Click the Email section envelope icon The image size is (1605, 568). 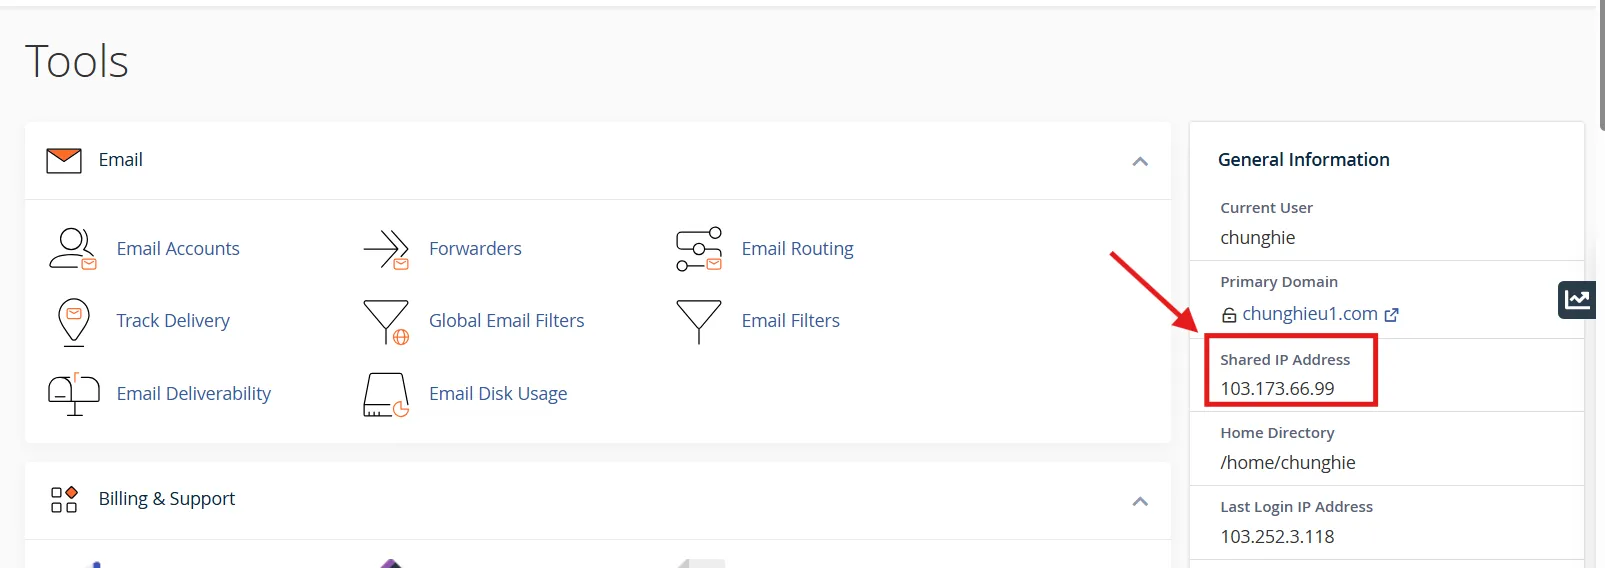(64, 160)
